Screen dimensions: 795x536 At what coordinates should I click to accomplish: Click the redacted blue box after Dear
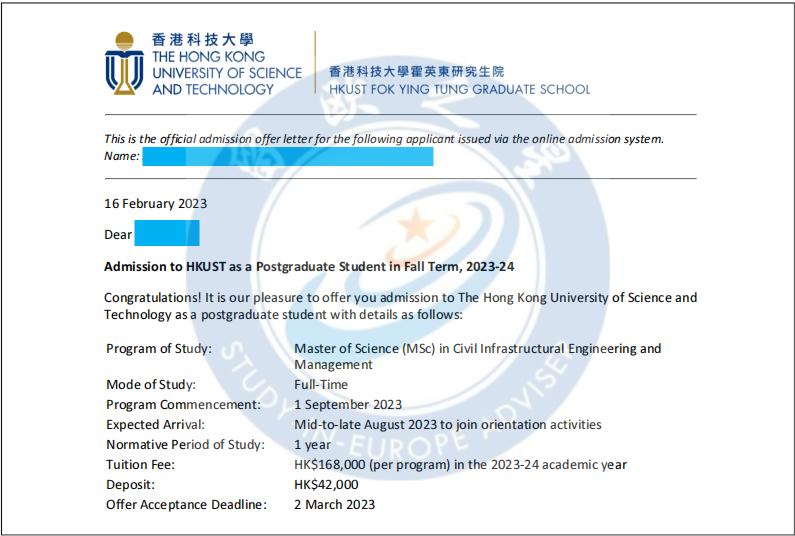point(167,233)
